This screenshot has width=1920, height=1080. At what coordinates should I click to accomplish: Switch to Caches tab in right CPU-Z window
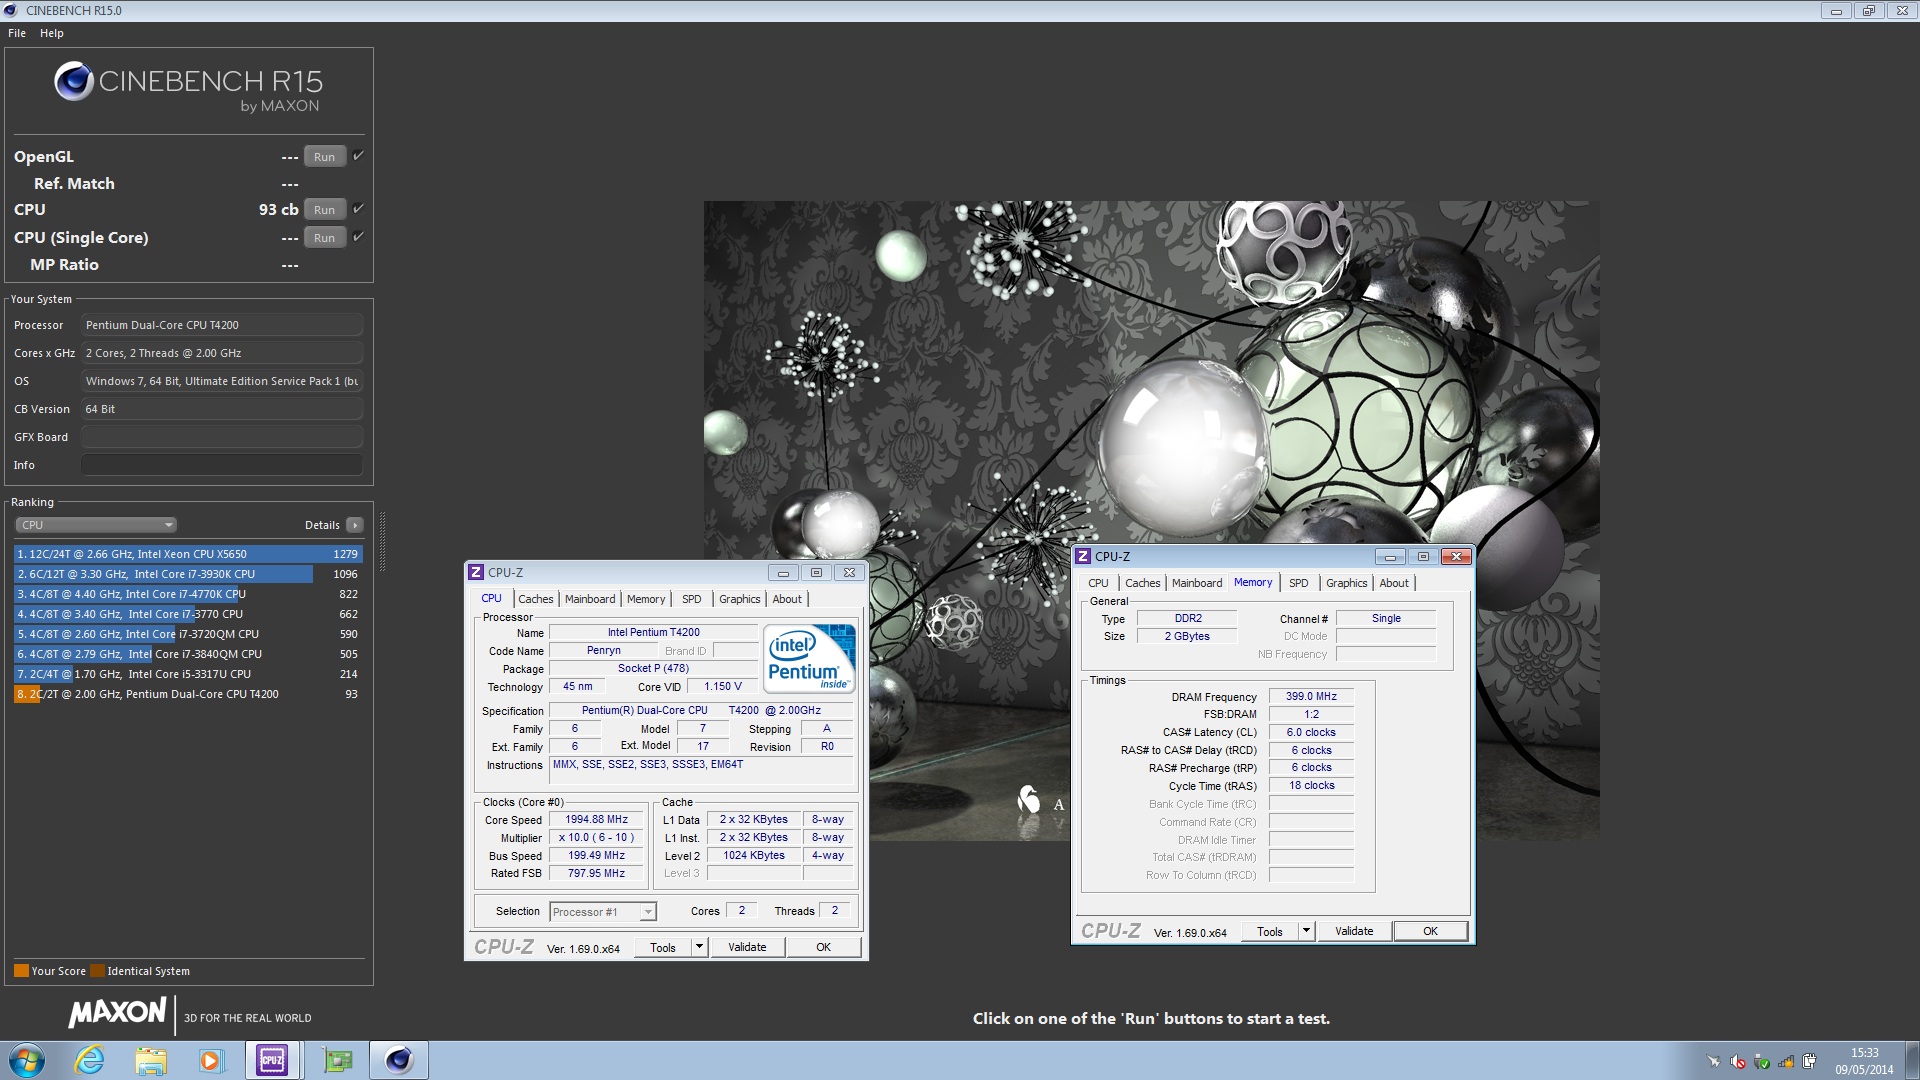[x=1142, y=583]
